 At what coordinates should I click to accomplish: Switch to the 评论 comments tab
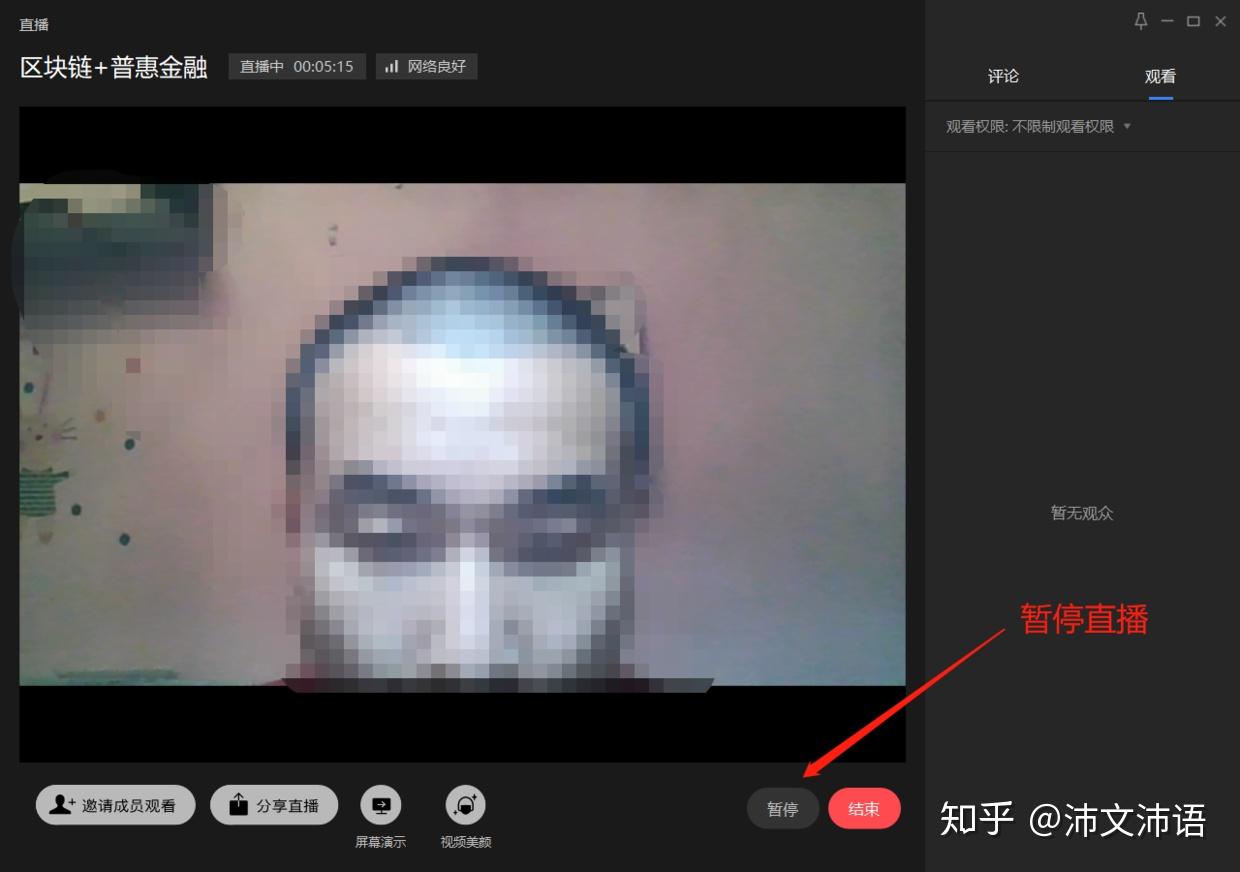[x=1002, y=76]
